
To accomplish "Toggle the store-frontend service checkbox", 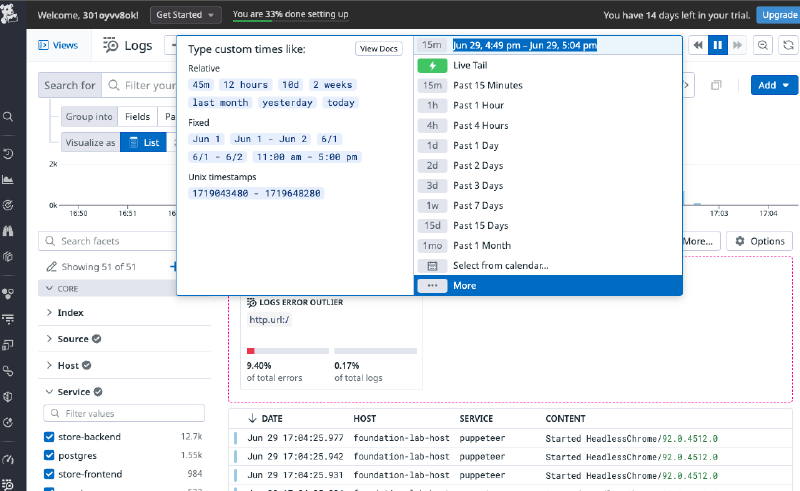I will click(x=49, y=474).
